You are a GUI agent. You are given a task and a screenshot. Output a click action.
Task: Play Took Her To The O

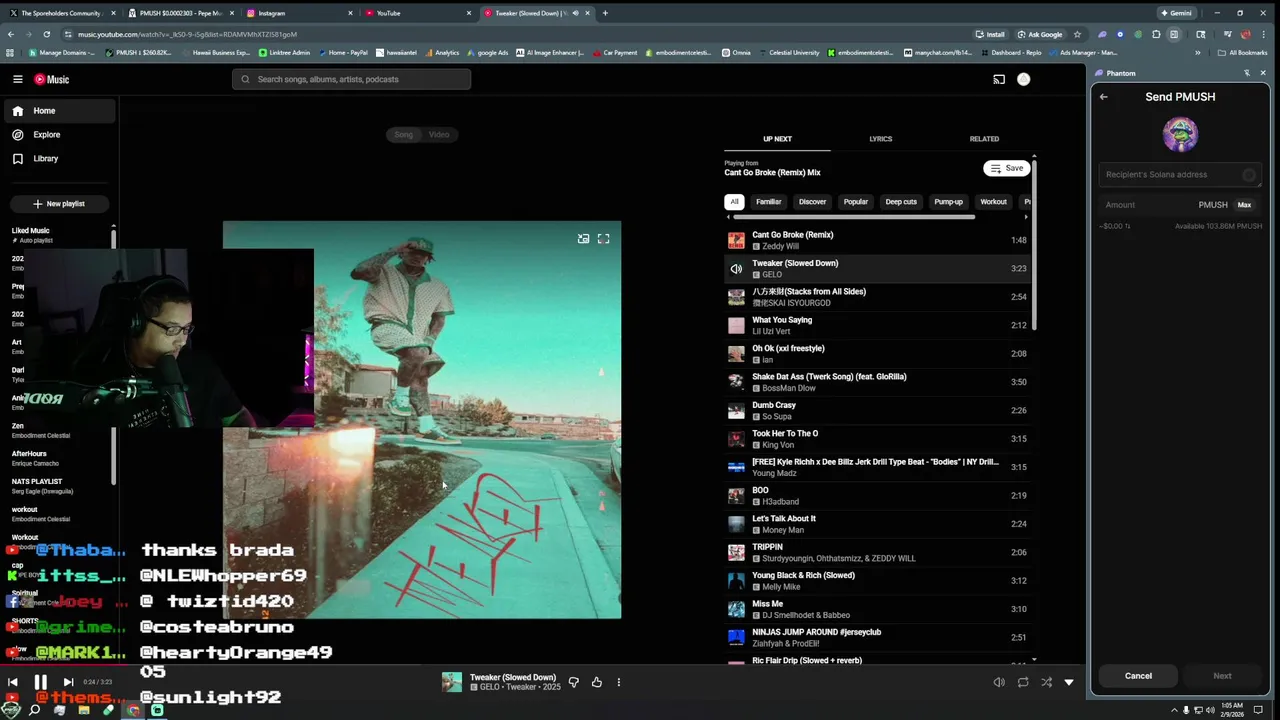pos(879,439)
